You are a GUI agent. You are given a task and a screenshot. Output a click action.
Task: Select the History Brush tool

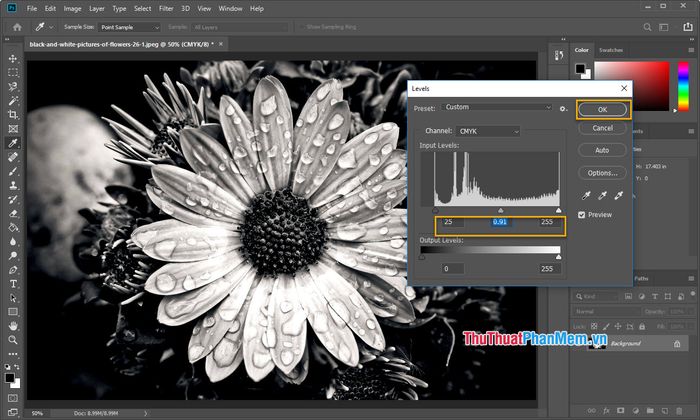pos(13,200)
